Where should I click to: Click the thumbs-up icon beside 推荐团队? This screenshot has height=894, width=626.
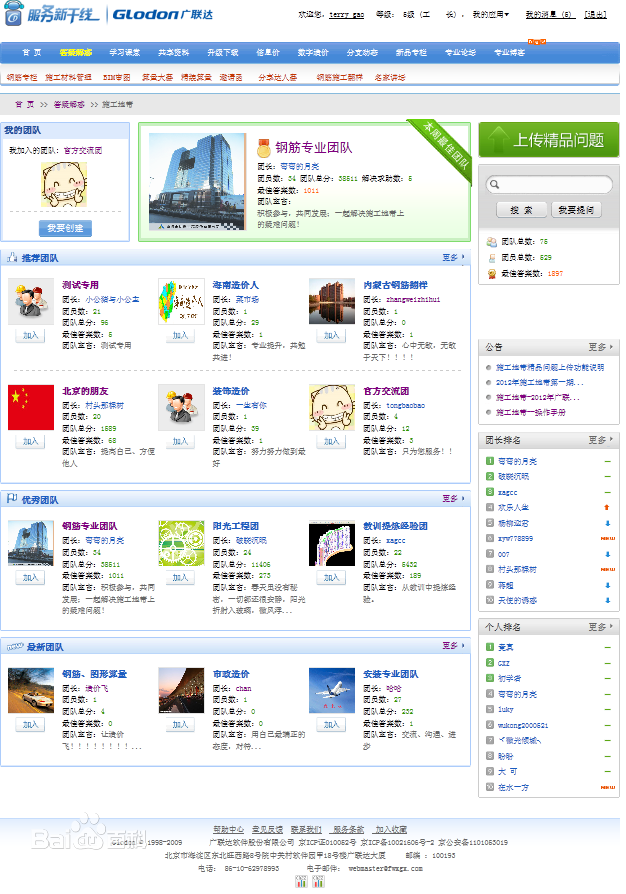pyautogui.click(x=12, y=258)
